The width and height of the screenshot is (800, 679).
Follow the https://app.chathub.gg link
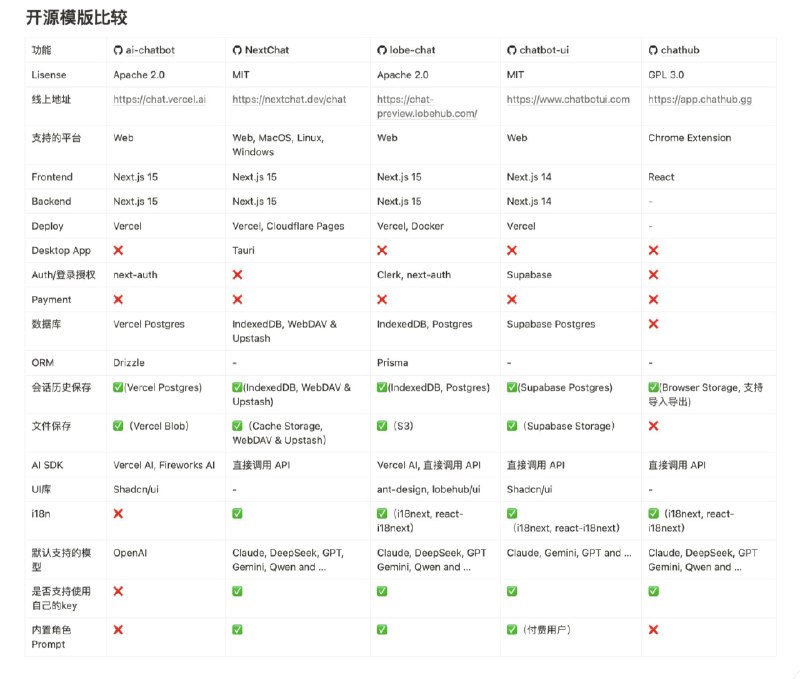pyautogui.click(x=700, y=99)
